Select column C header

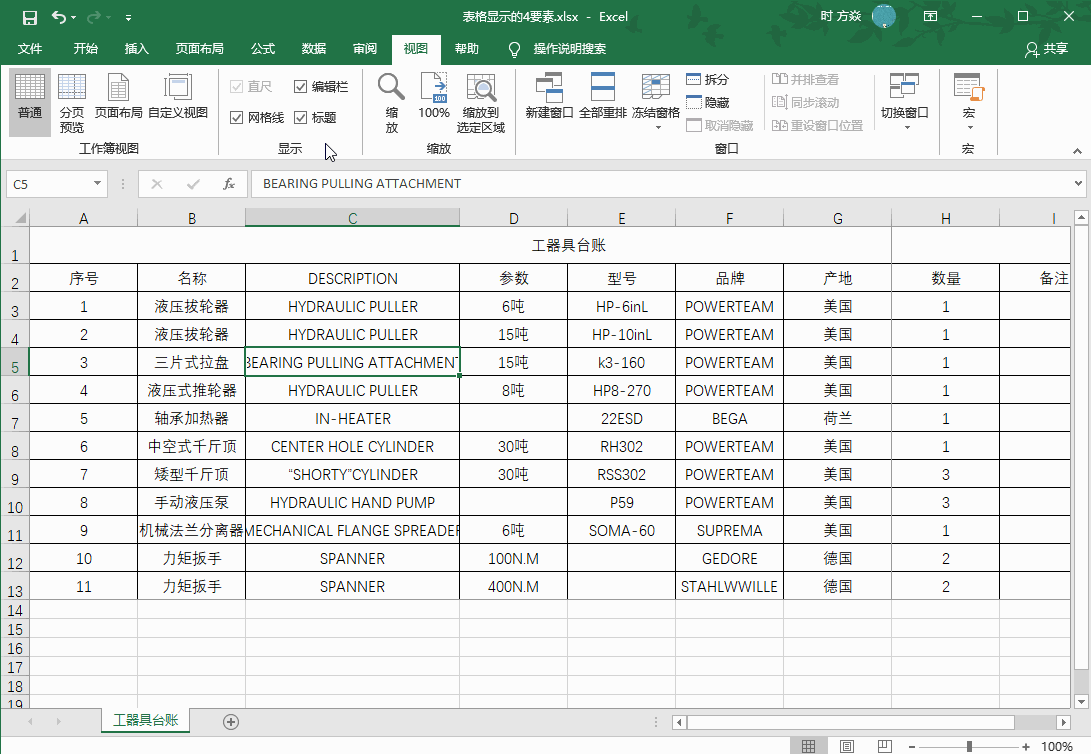point(353,218)
